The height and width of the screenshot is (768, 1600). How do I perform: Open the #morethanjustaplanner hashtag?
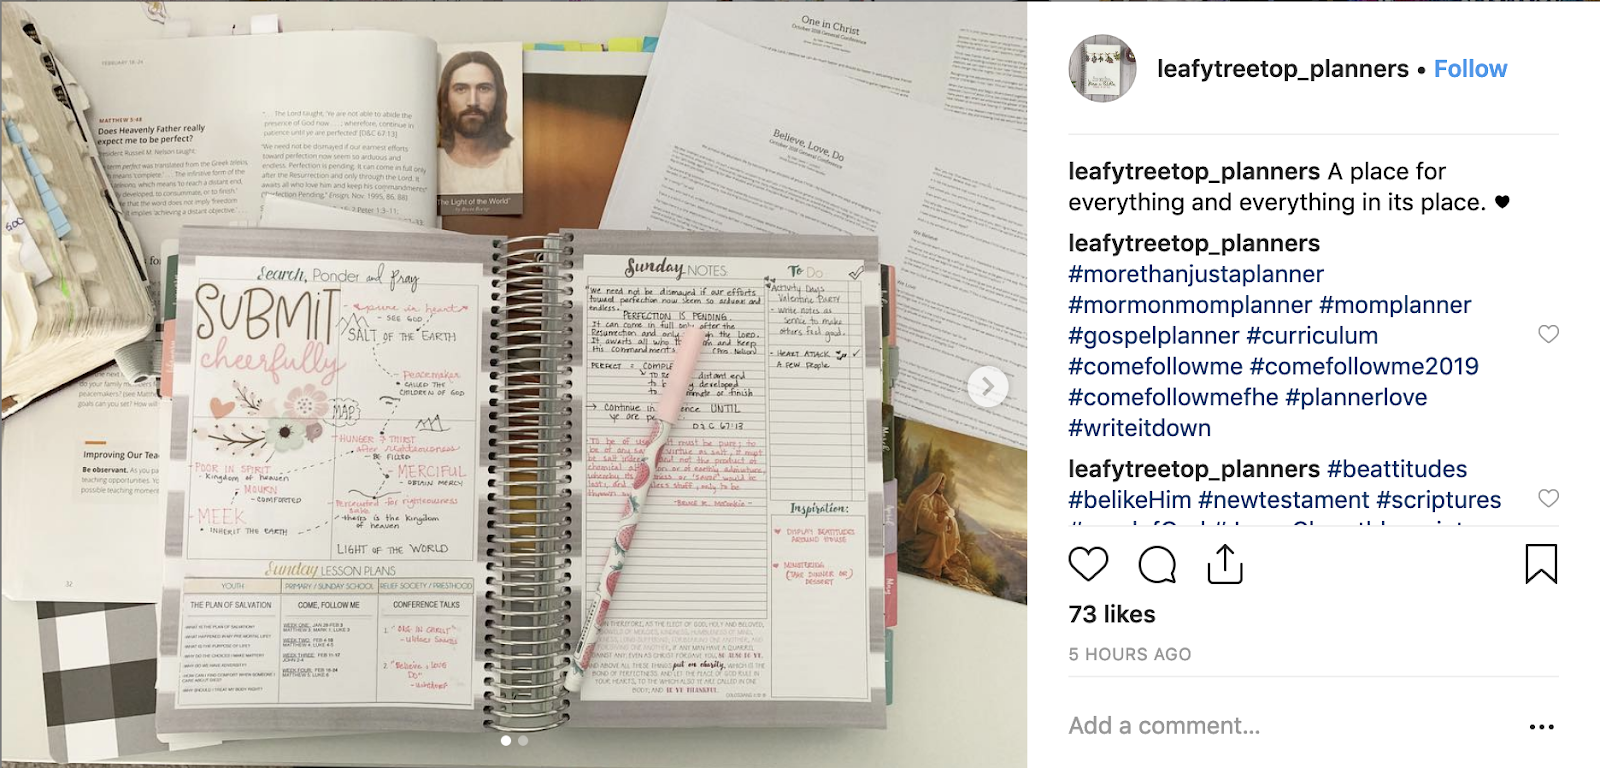click(x=1196, y=274)
